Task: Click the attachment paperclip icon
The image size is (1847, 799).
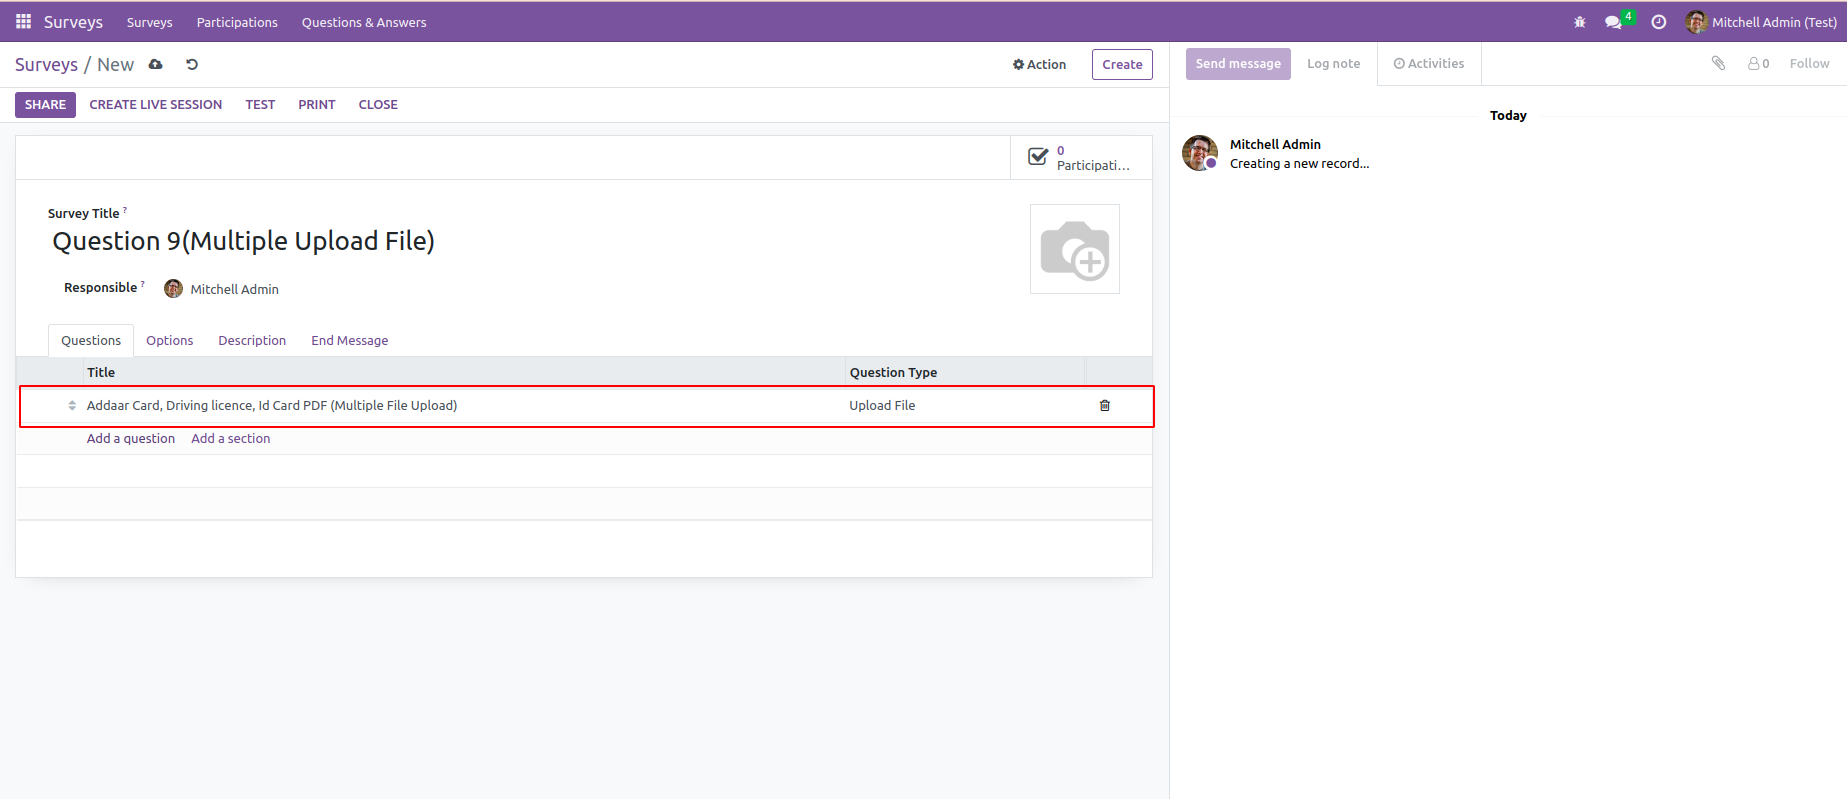Action: click(x=1718, y=63)
